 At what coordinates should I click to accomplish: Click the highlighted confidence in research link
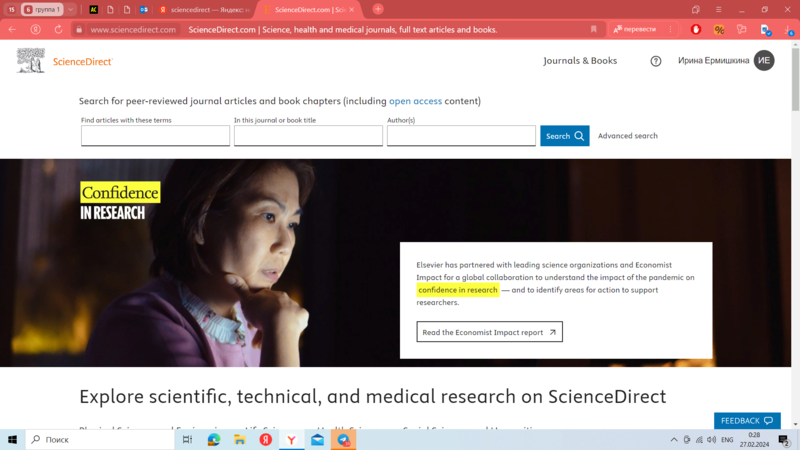point(458,290)
